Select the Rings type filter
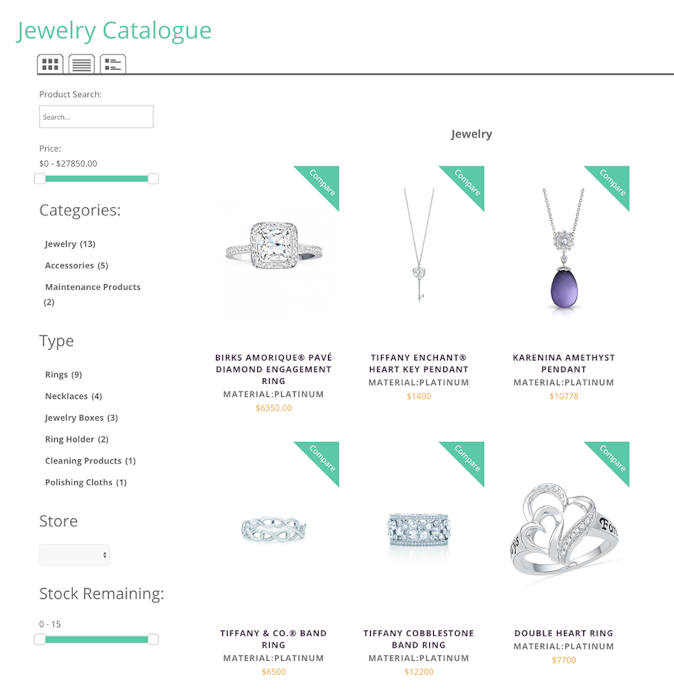The image size is (674, 700). [x=63, y=374]
